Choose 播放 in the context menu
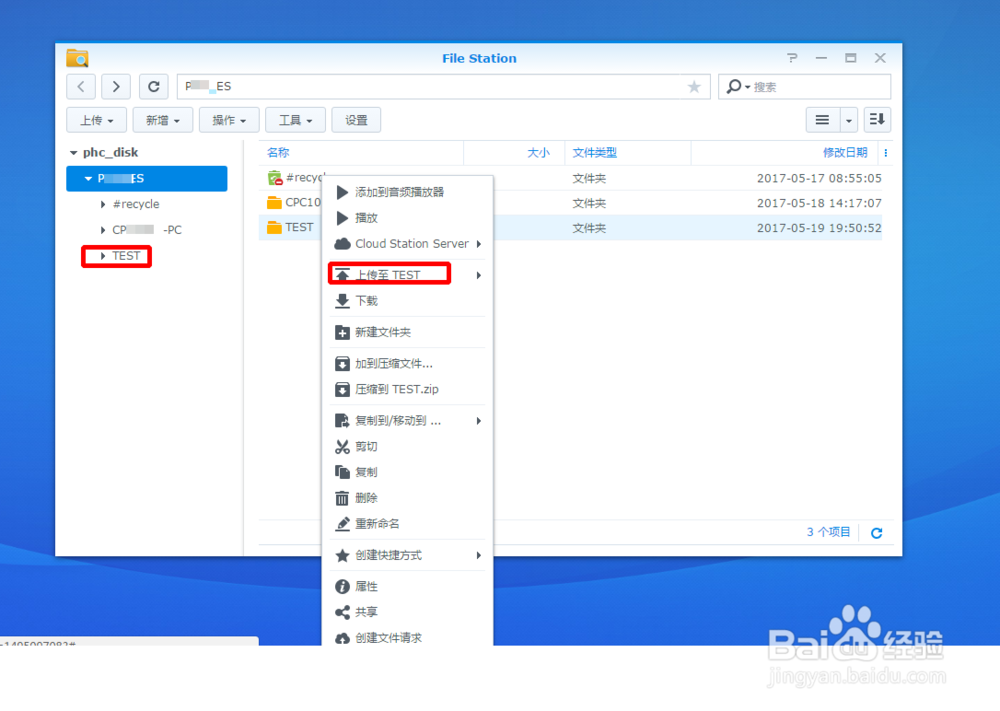The height and width of the screenshot is (711, 1000). point(407,217)
